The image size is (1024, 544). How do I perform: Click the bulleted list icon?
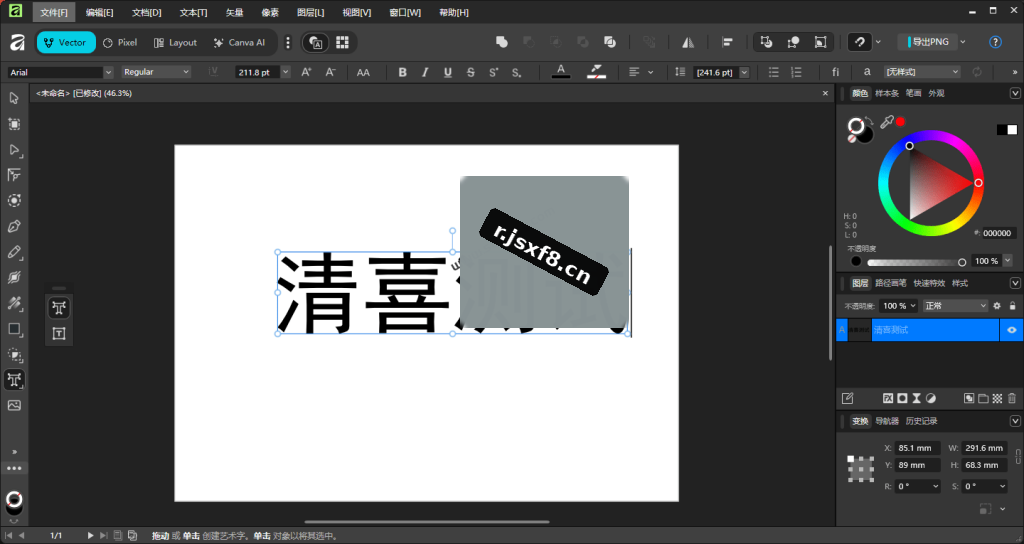pyautogui.click(x=774, y=72)
